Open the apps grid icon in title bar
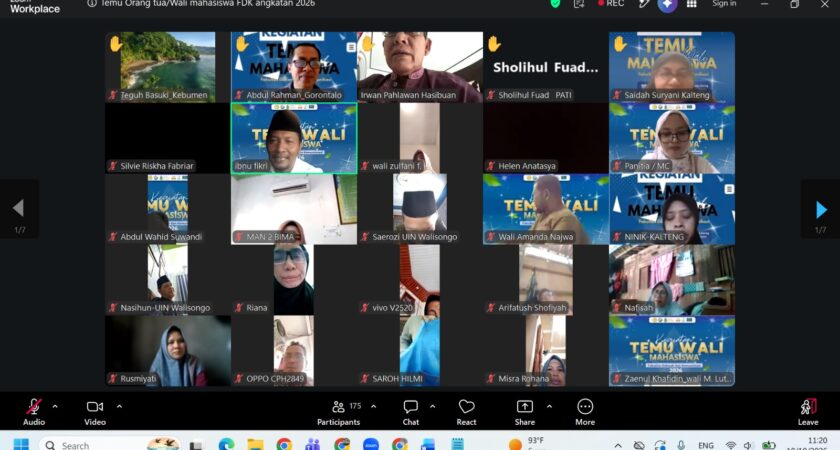The image size is (840, 450). coord(692,3)
